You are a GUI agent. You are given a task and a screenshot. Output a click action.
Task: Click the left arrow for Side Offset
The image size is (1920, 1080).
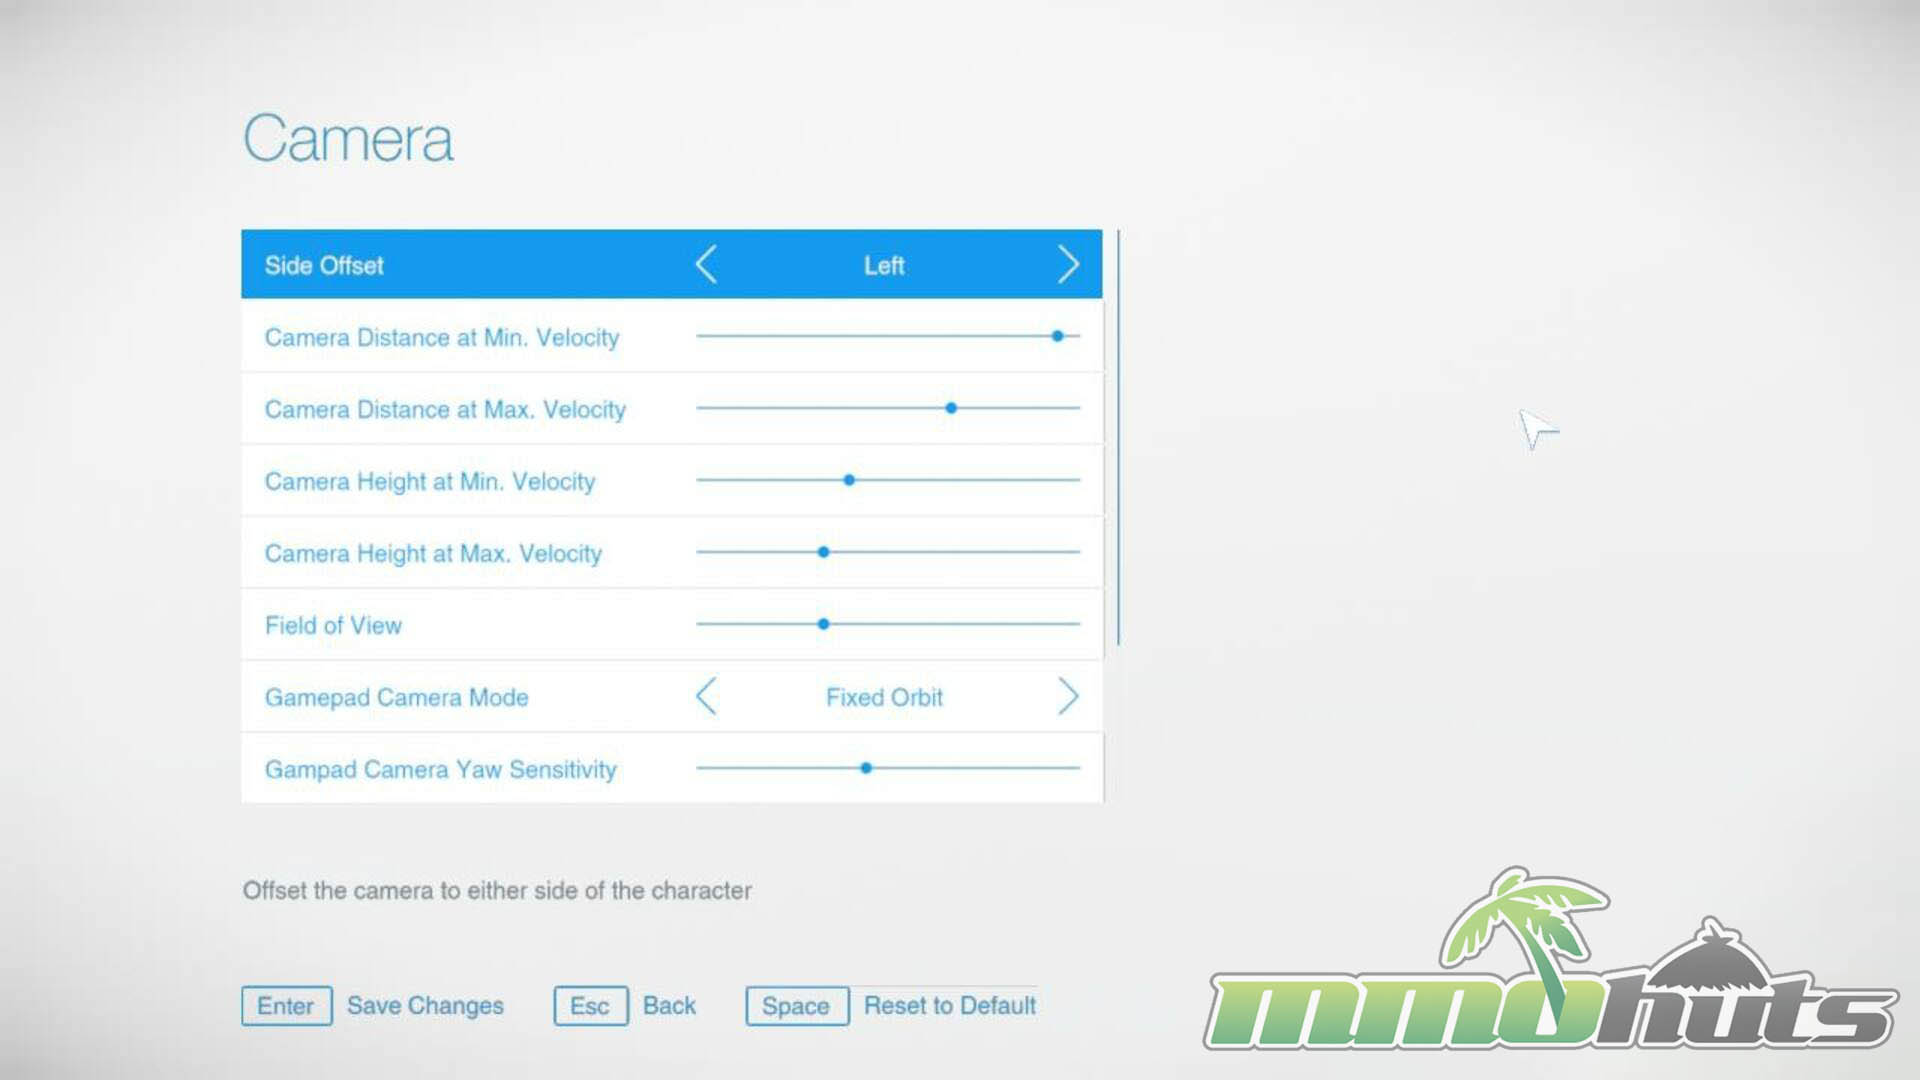pyautogui.click(x=706, y=265)
